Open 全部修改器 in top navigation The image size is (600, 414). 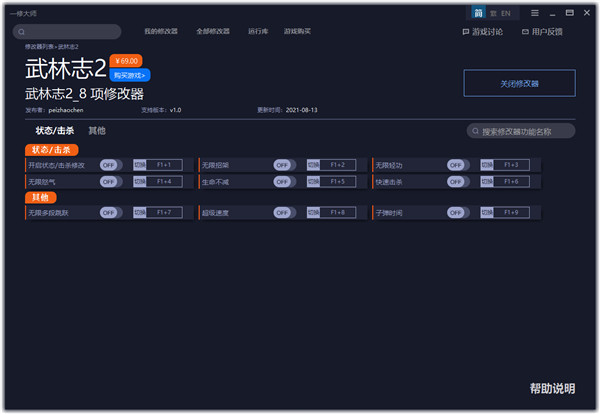pyautogui.click(x=211, y=32)
